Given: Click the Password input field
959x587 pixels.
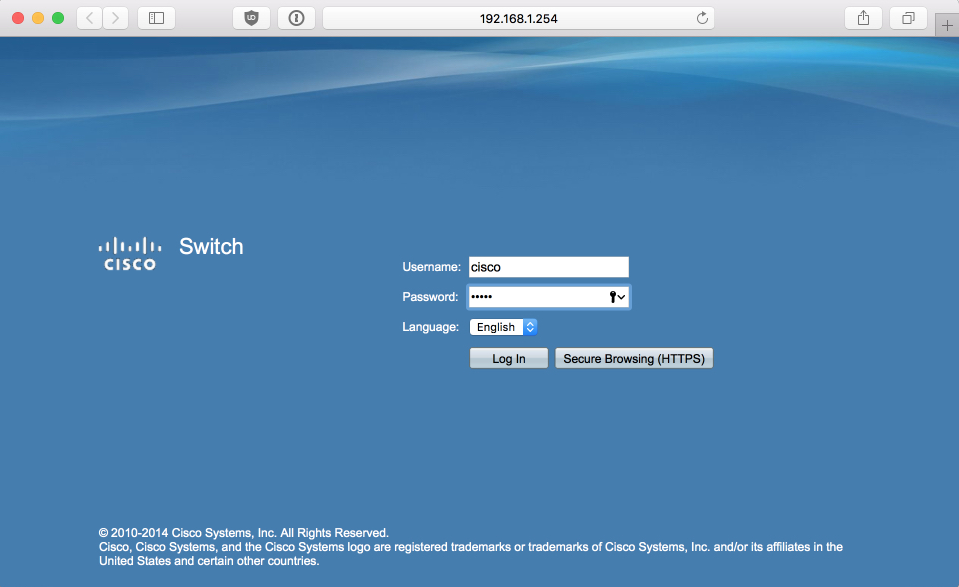Looking at the screenshot, I should coord(549,297).
